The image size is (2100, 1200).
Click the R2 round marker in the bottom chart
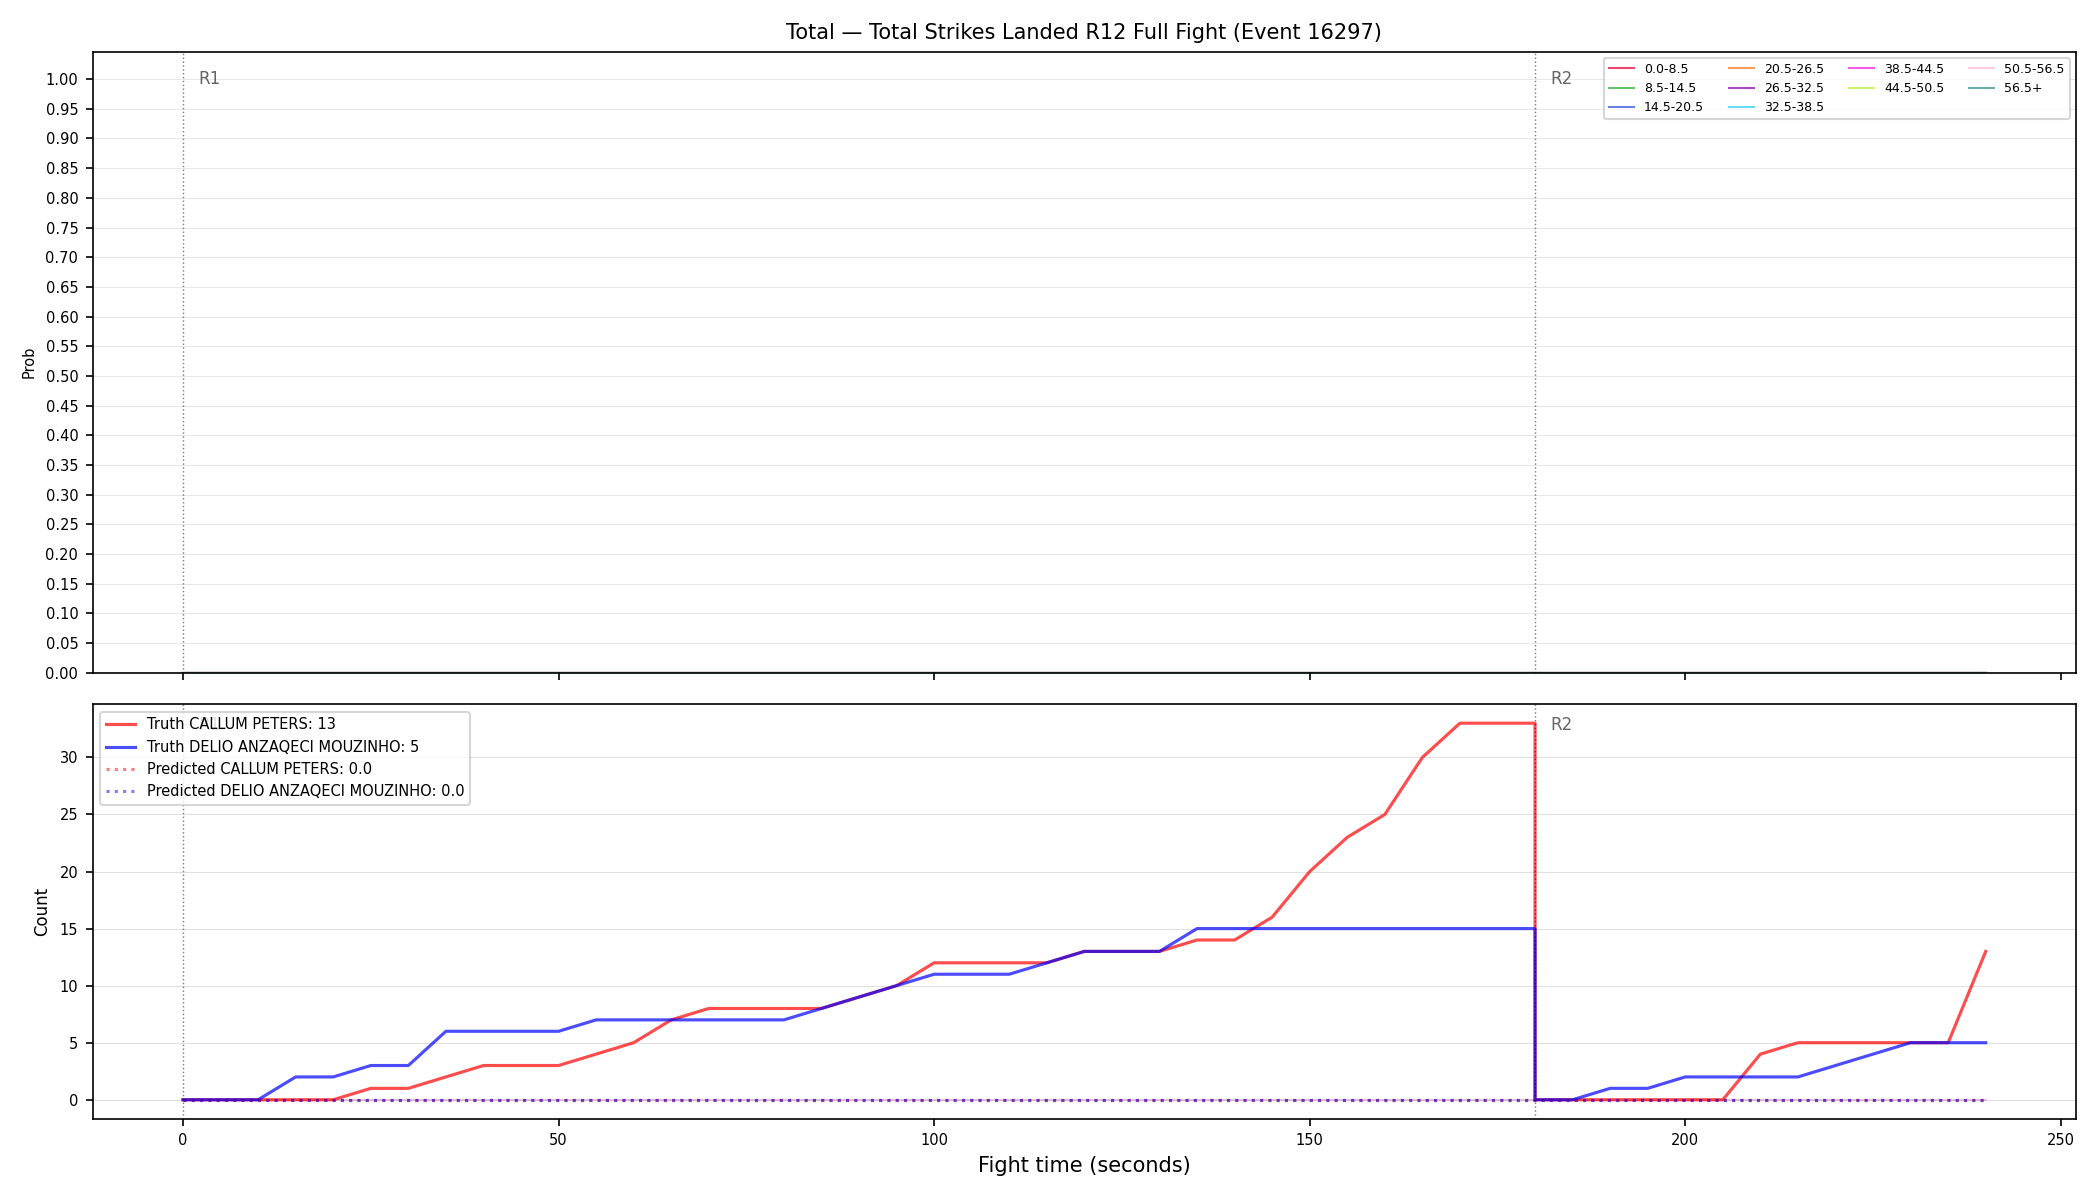tap(1561, 724)
